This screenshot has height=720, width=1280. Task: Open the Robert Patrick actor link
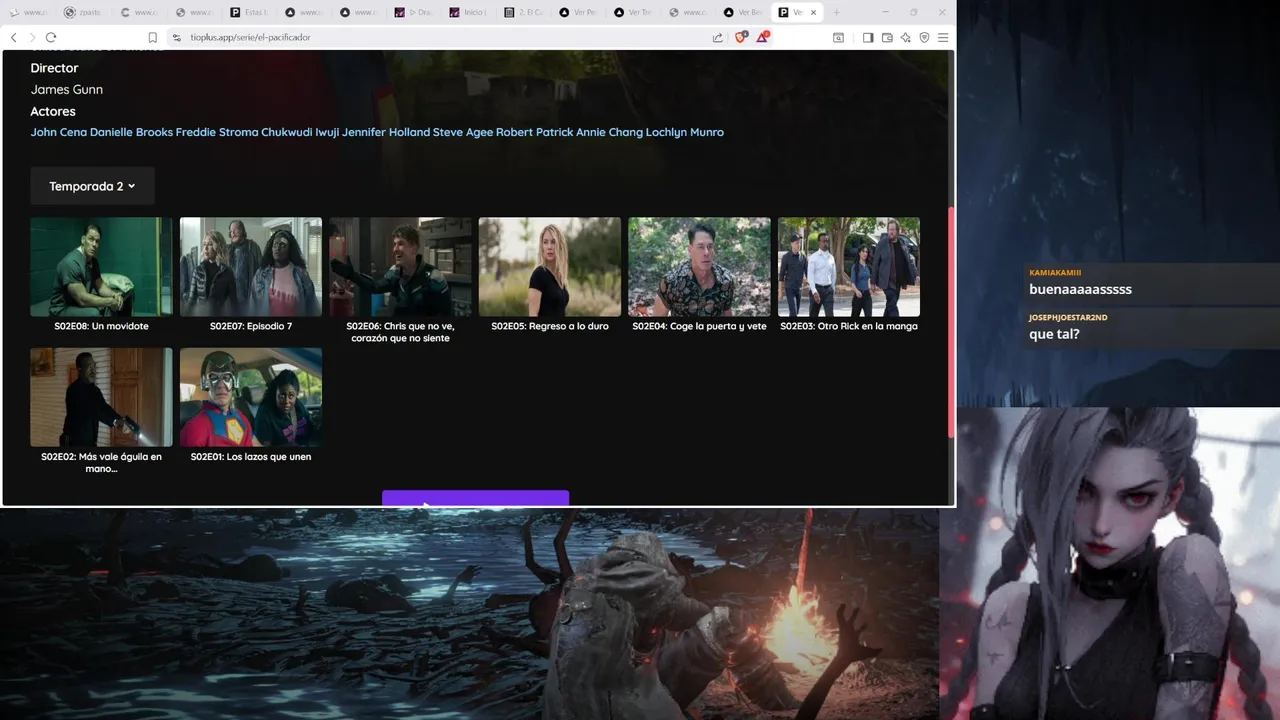[x=534, y=132]
